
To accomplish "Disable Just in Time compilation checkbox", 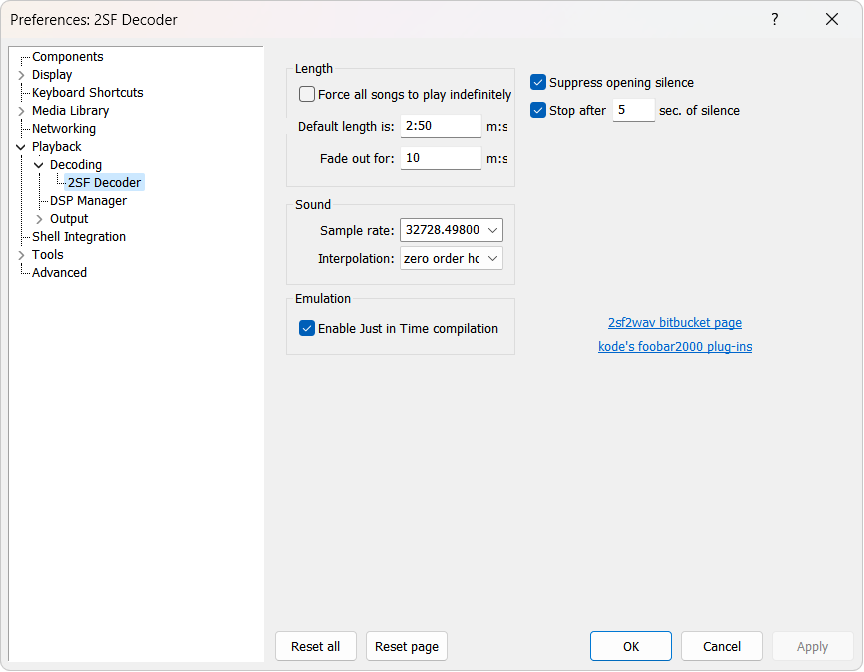I will pos(307,329).
